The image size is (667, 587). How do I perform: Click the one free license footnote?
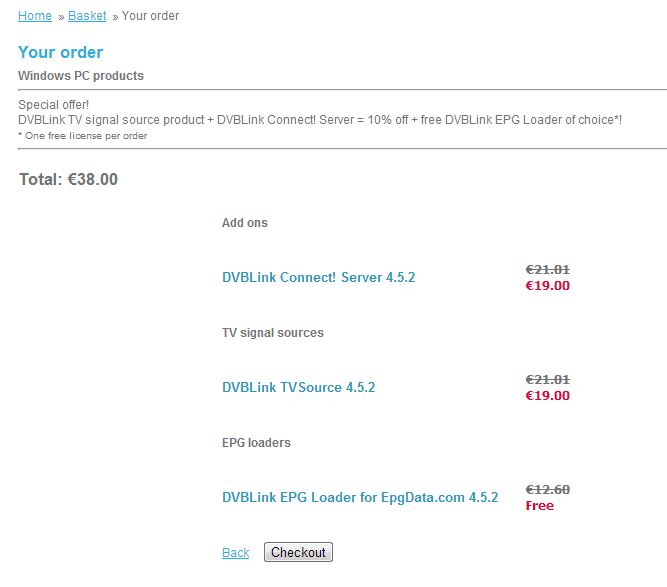[x=83, y=135]
